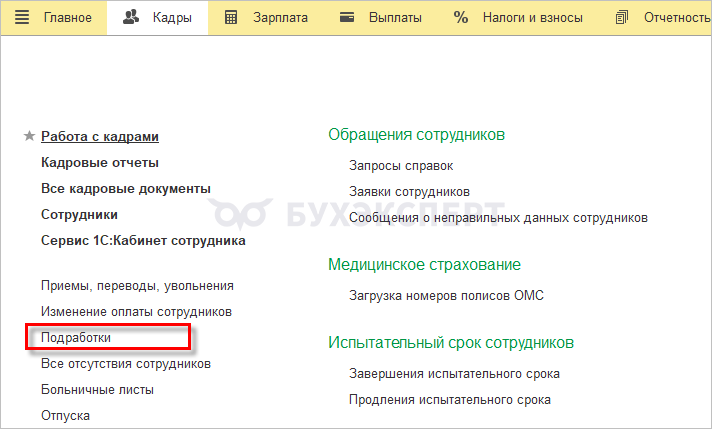This screenshot has width=712, height=429.
Task: Open the Зарплата section
Action: [280, 18]
